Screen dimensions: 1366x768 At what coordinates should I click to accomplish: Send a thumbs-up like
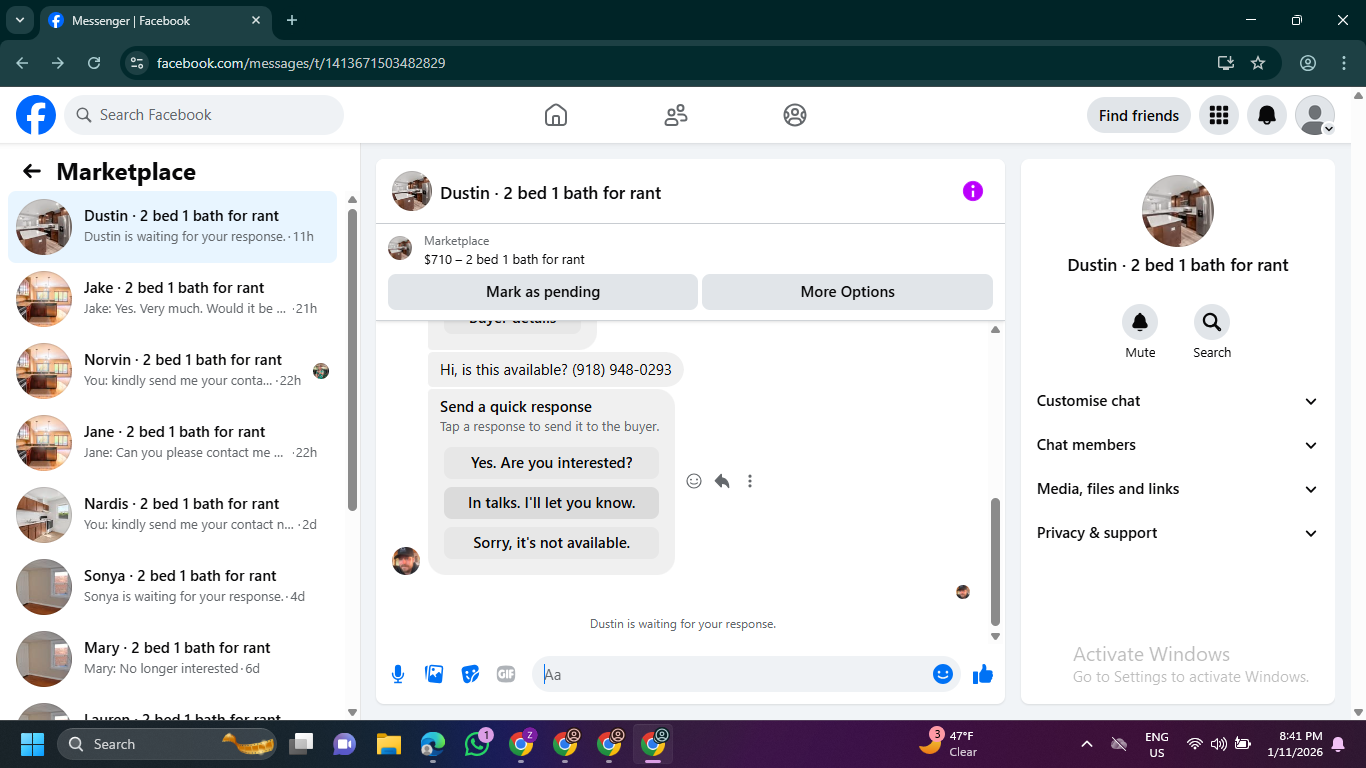coord(983,674)
